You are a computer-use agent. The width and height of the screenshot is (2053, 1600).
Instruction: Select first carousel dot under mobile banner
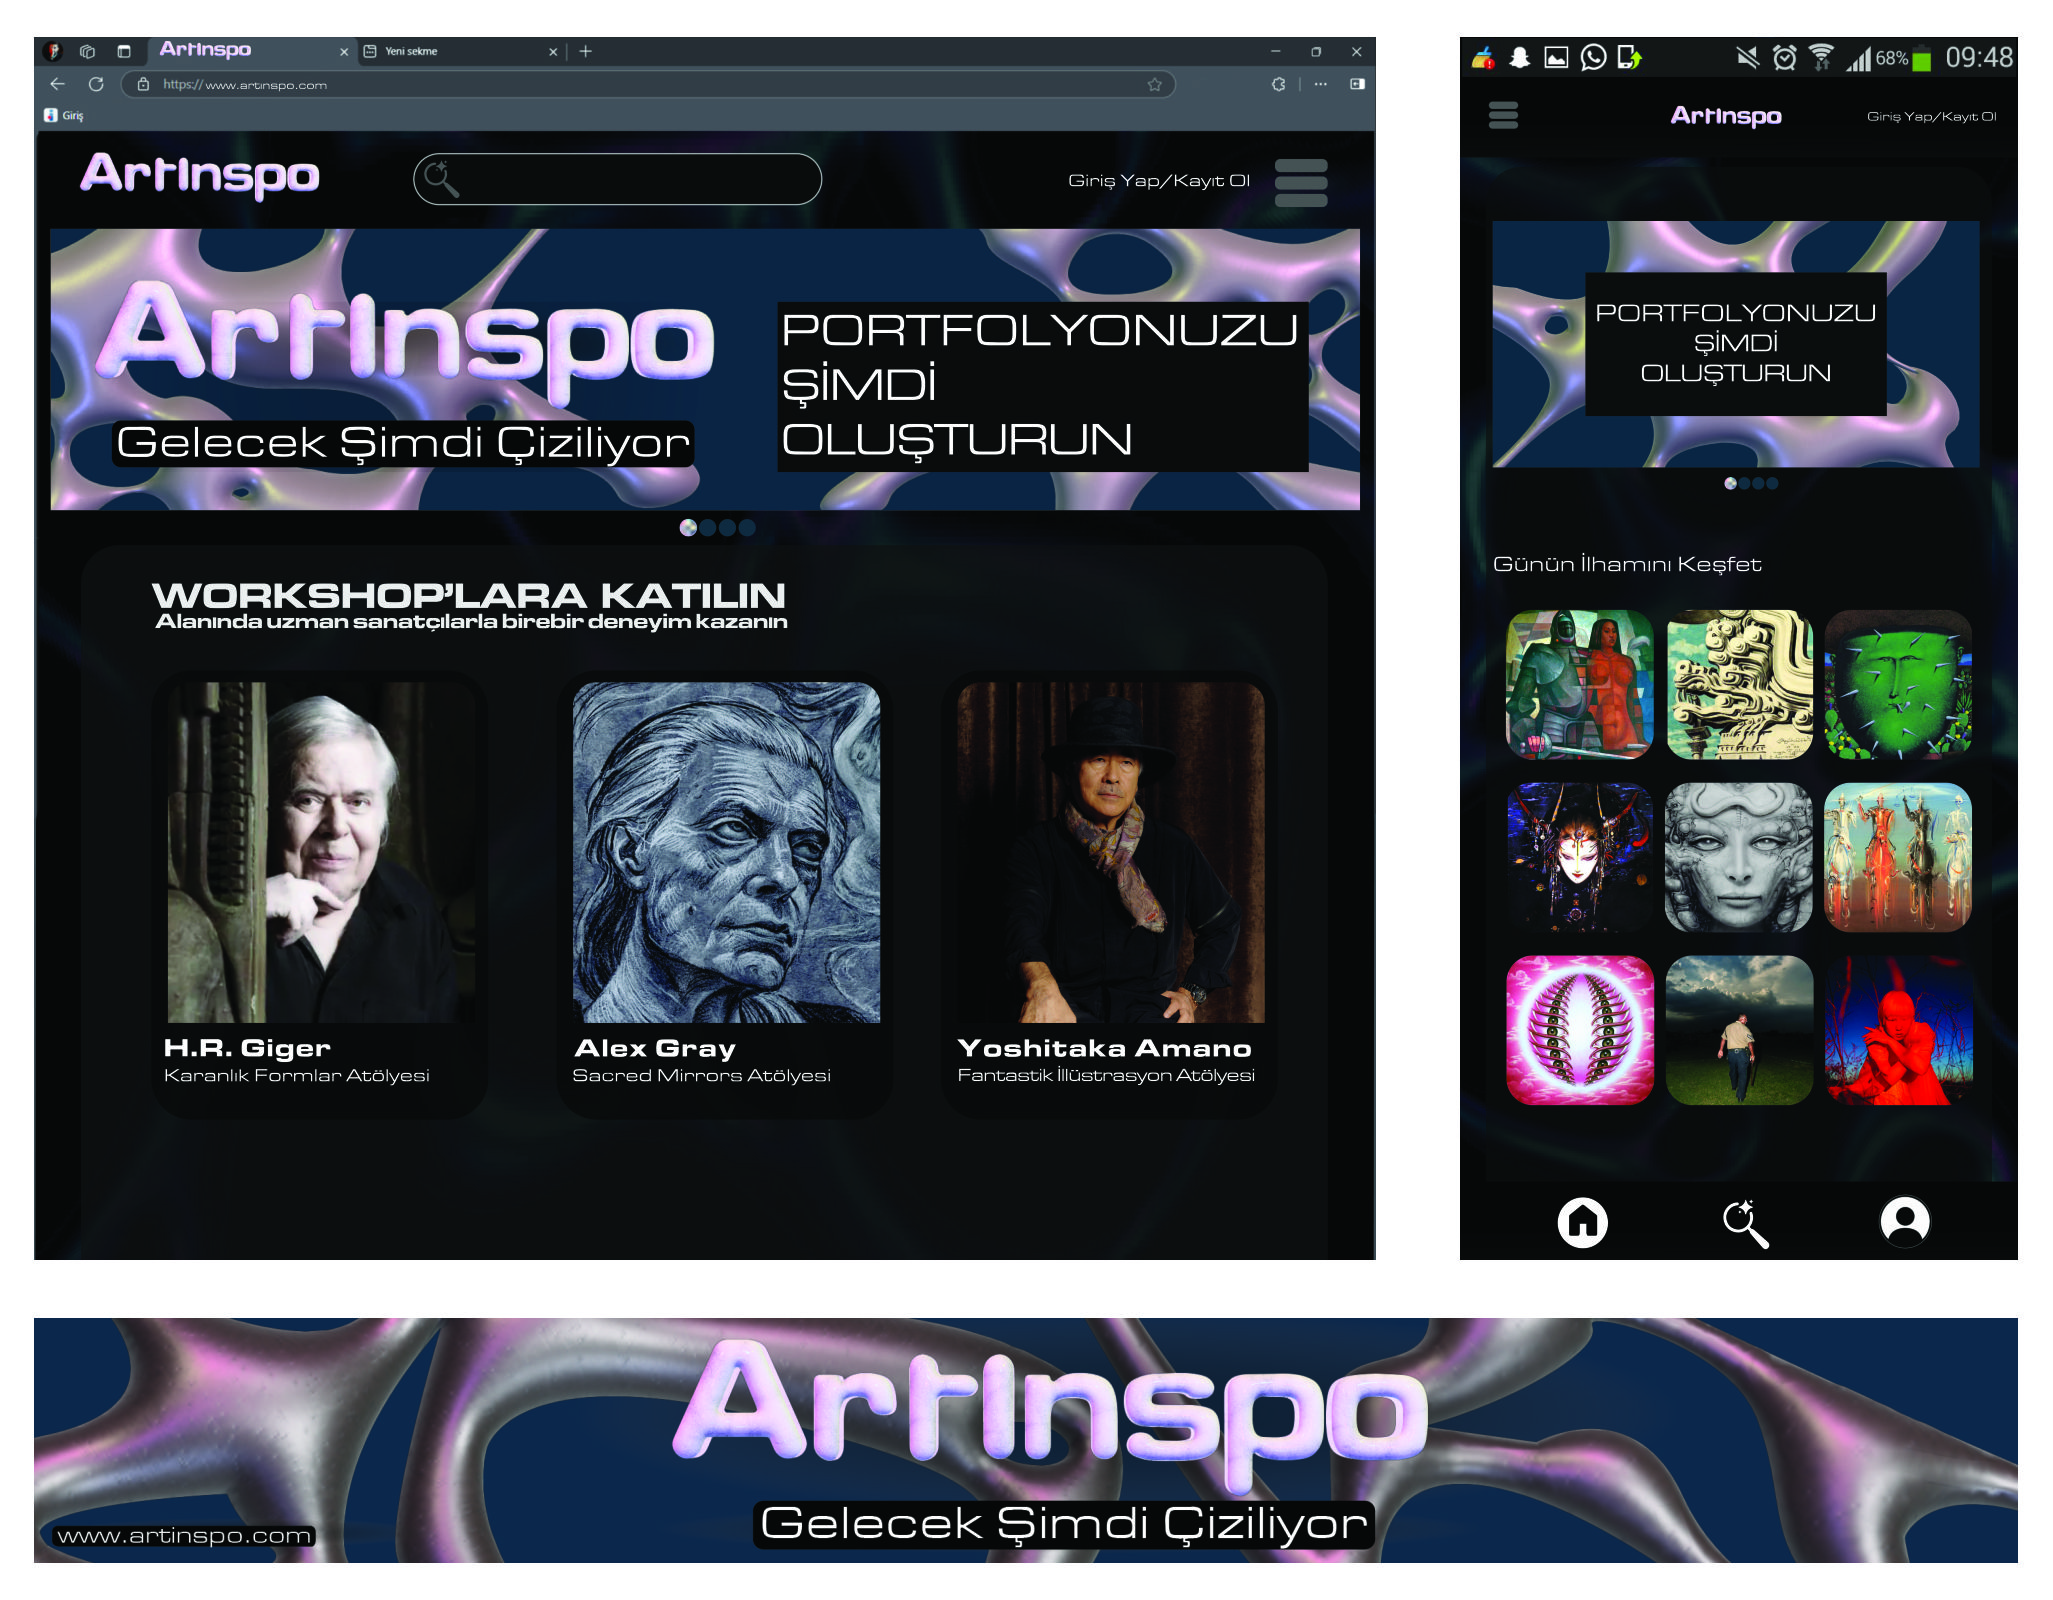tap(1730, 483)
